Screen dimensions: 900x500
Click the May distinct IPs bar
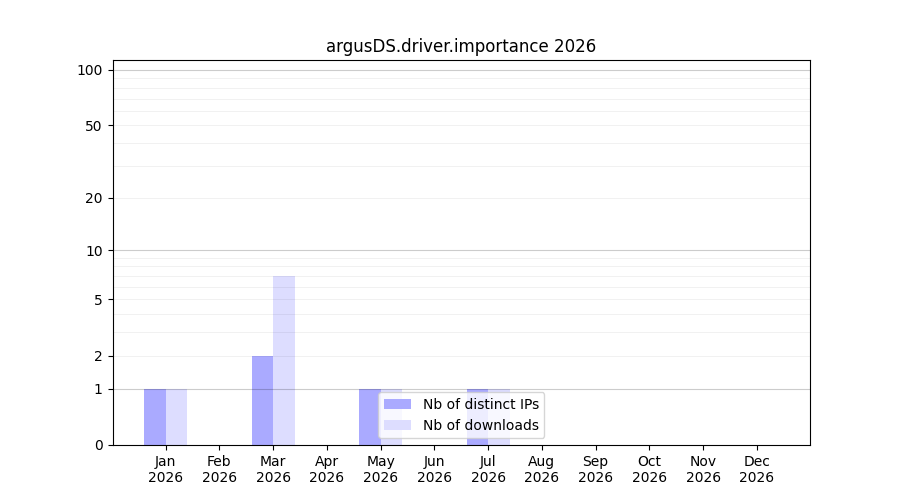(370, 417)
